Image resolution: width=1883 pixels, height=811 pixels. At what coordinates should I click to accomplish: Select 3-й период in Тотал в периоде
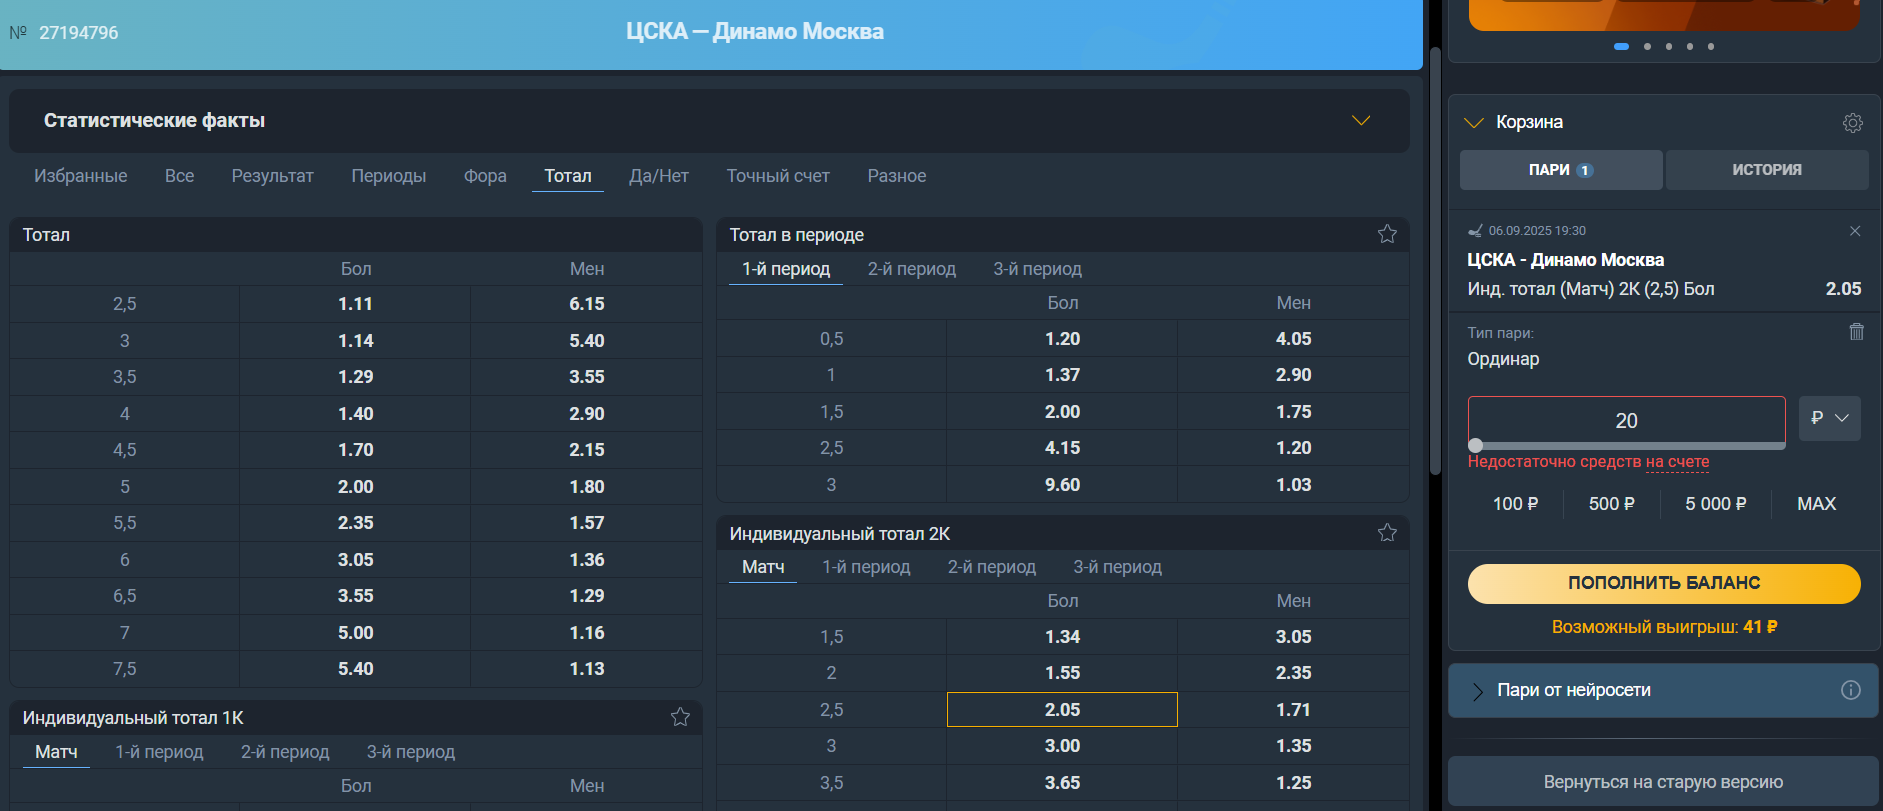point(1038,269)
